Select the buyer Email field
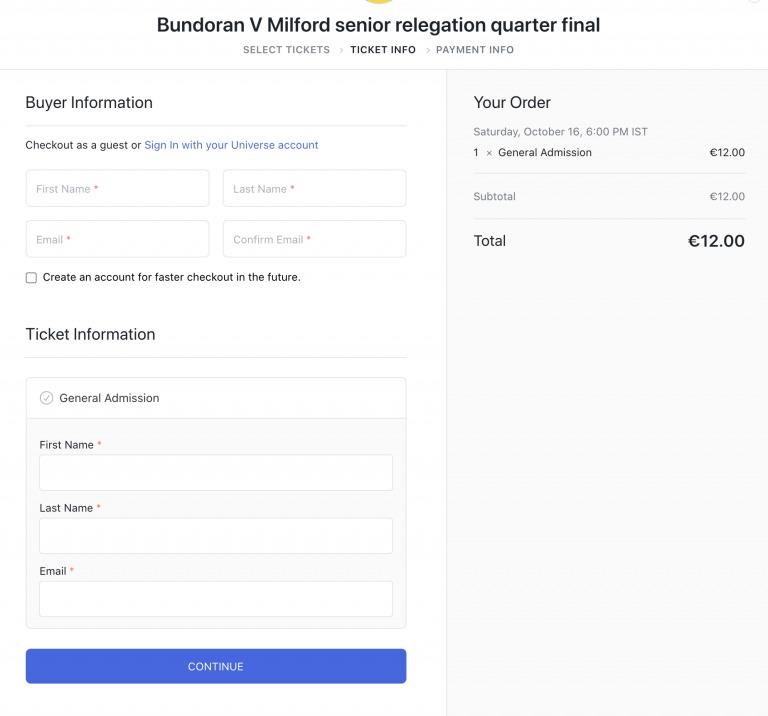 (117, 239)
